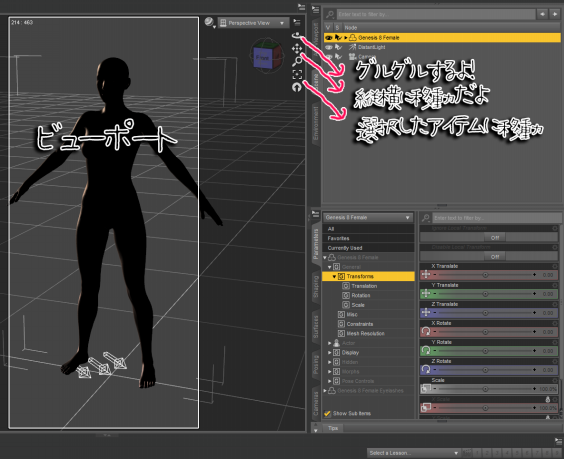This screenshot has height=459, width=564.
Task: Select the Mesh Resolution group
Action: point(365,333)
